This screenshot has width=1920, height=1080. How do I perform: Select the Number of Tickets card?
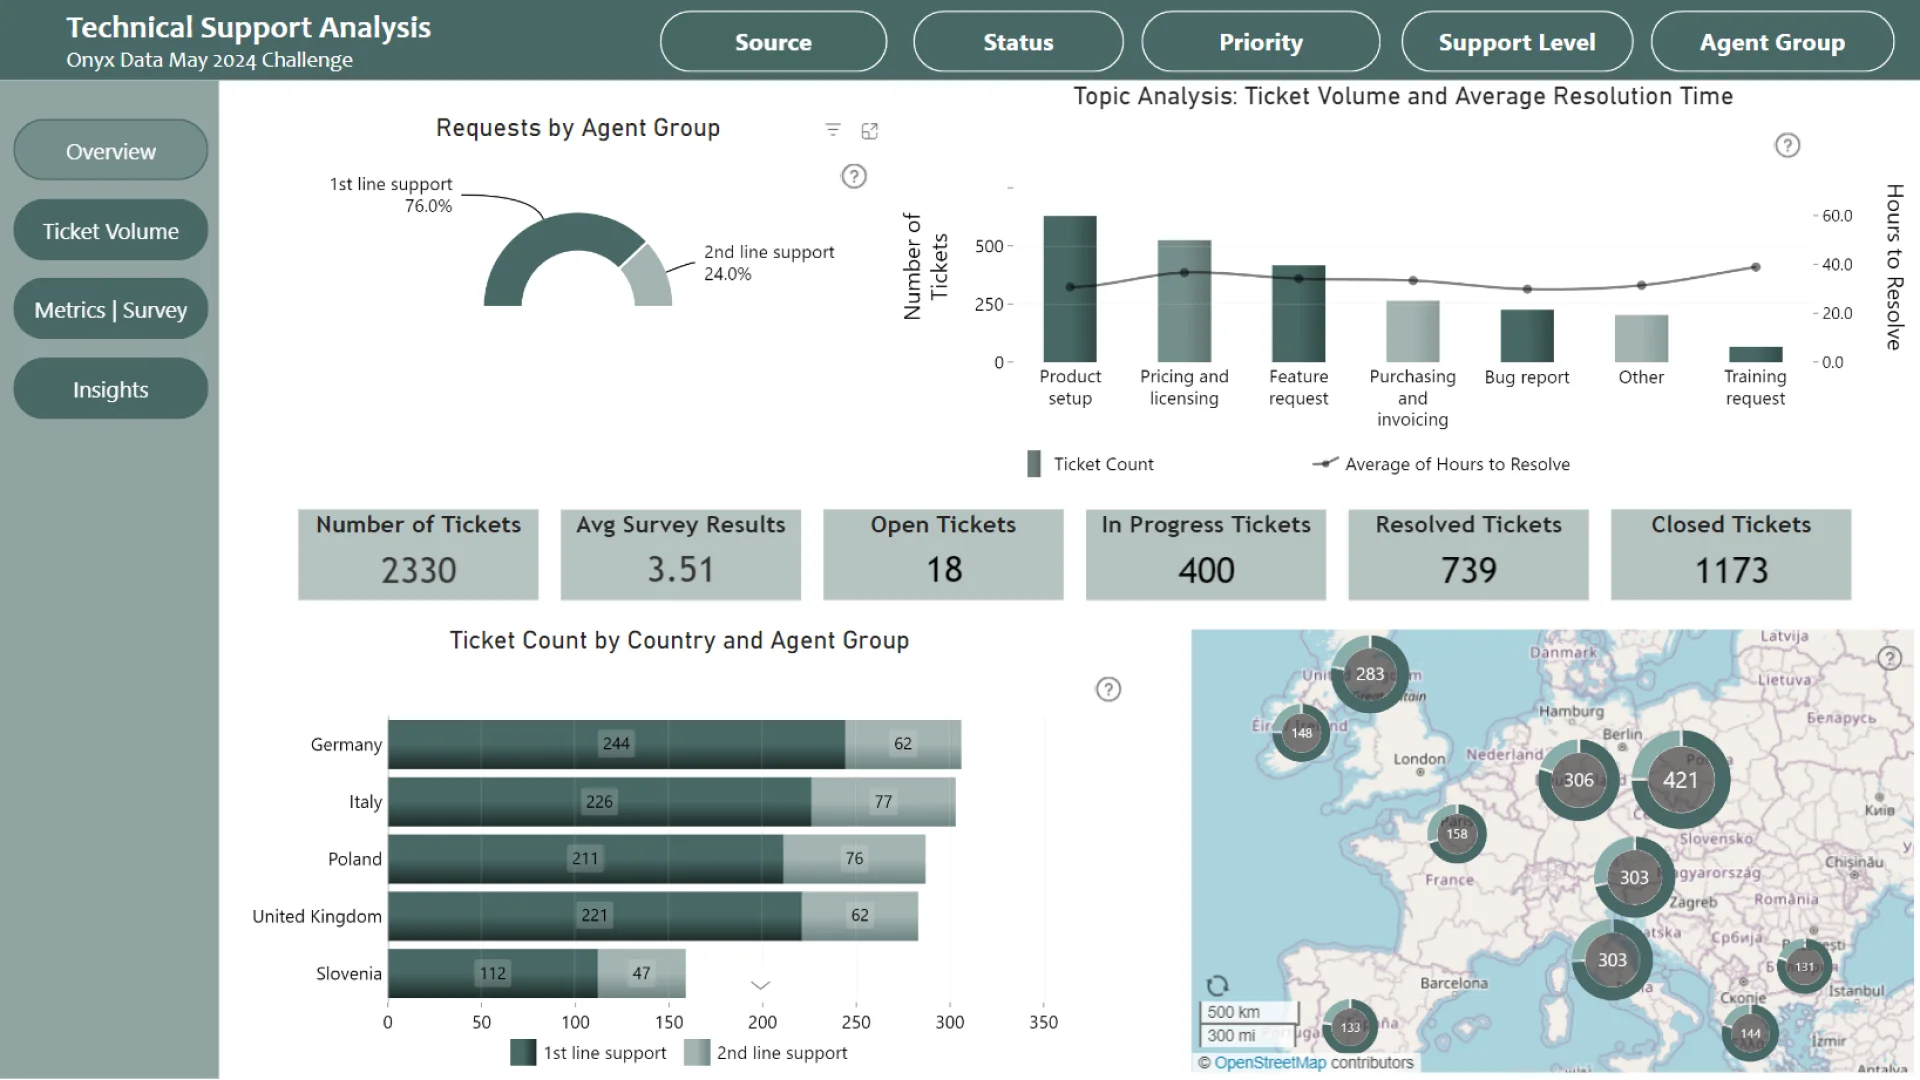pyautogui.click(x=418, y=555)
